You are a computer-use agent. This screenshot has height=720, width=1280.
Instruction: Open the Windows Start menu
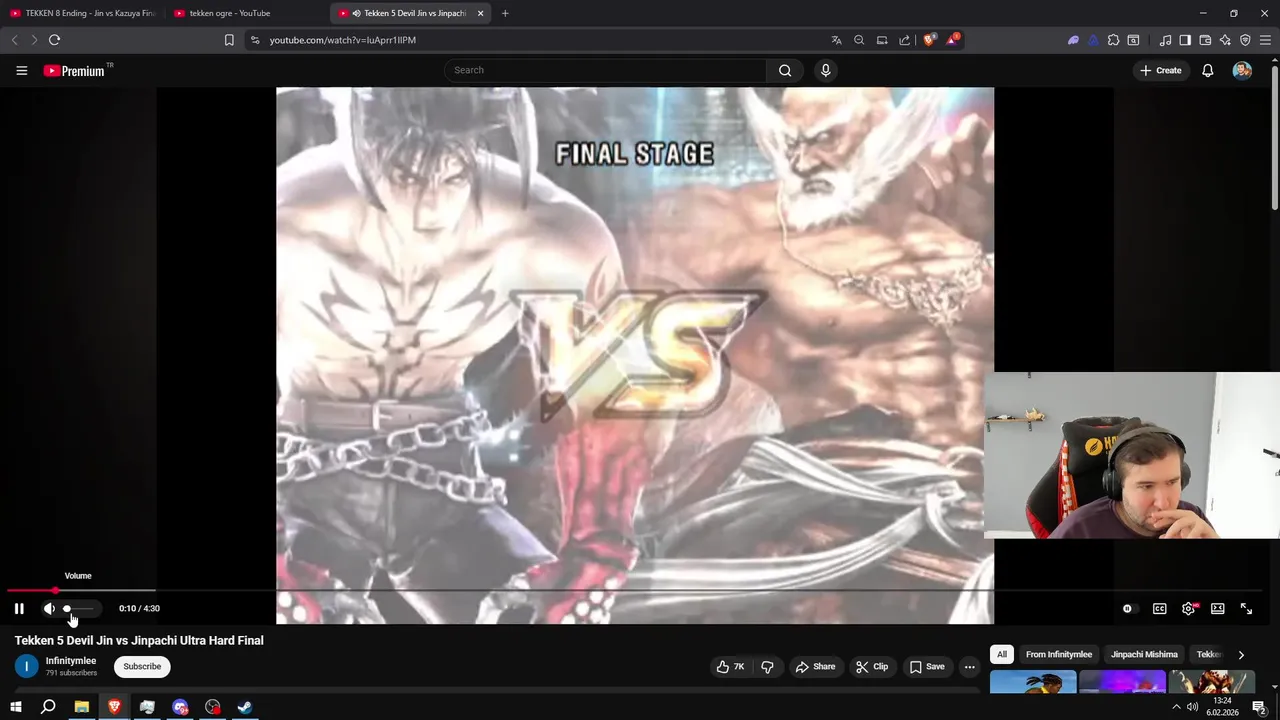[x=15, y=707]
